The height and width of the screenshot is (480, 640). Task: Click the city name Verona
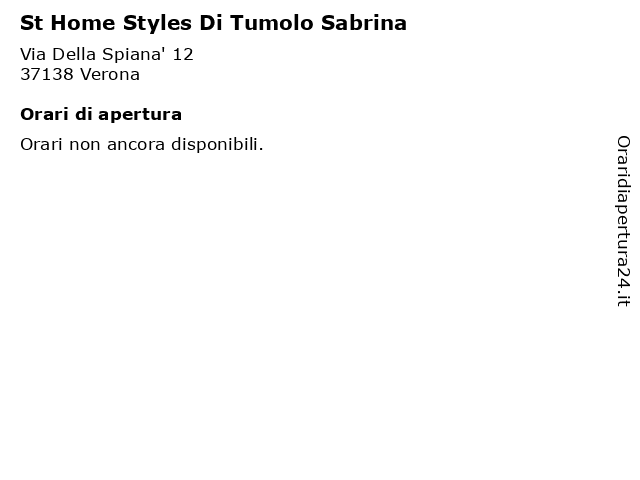tap(110, 74)
